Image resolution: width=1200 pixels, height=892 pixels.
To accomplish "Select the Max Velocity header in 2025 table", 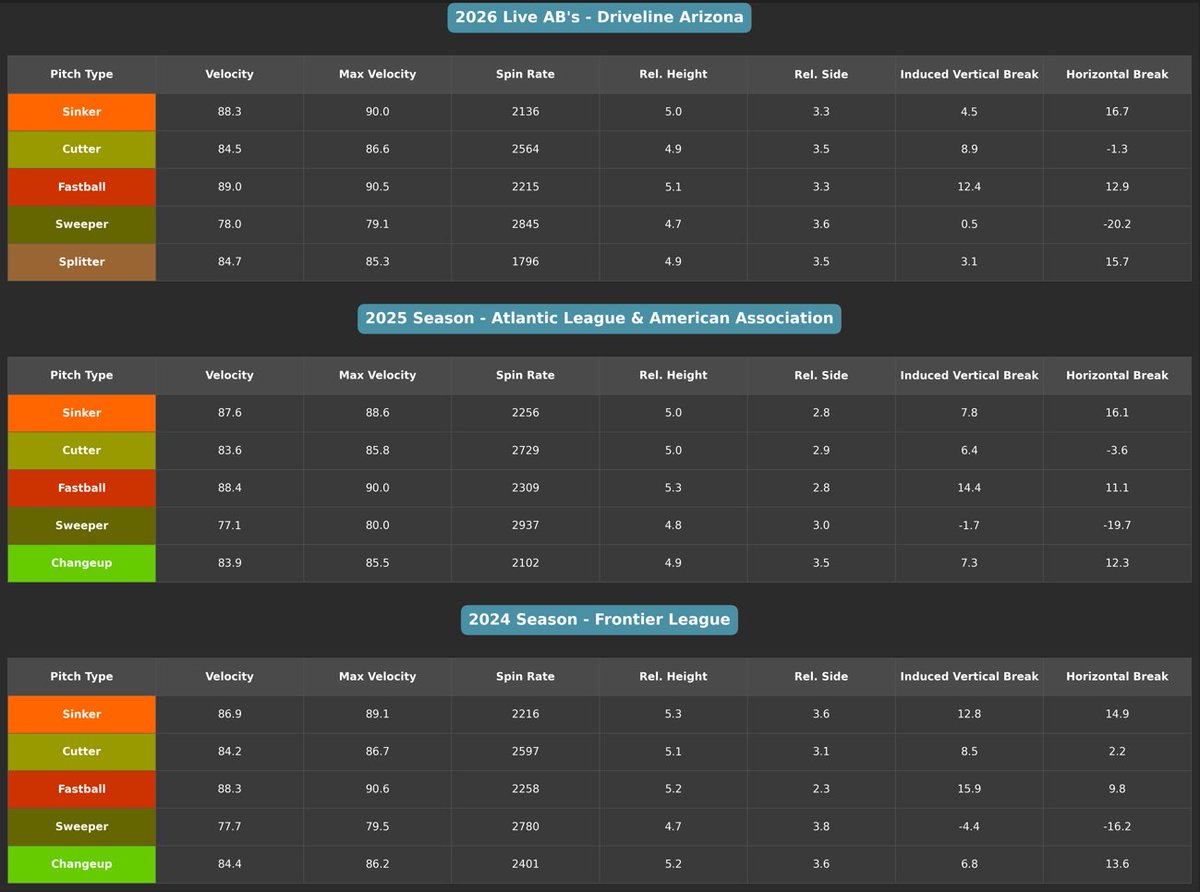I will [377, 375].
